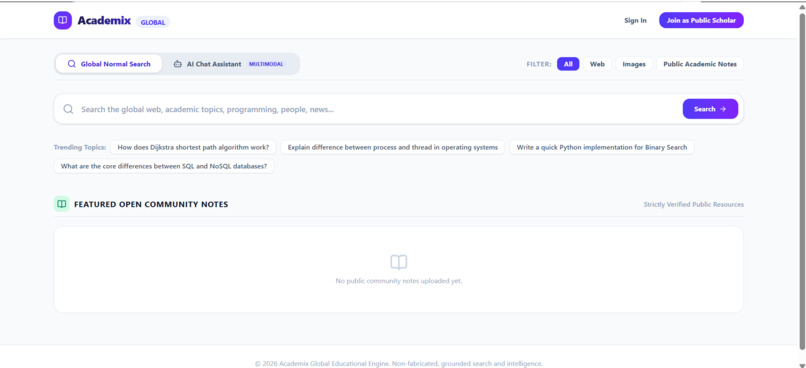806x368 pixels.
Task: Select the All filter
Action: [x=568, y=64]
